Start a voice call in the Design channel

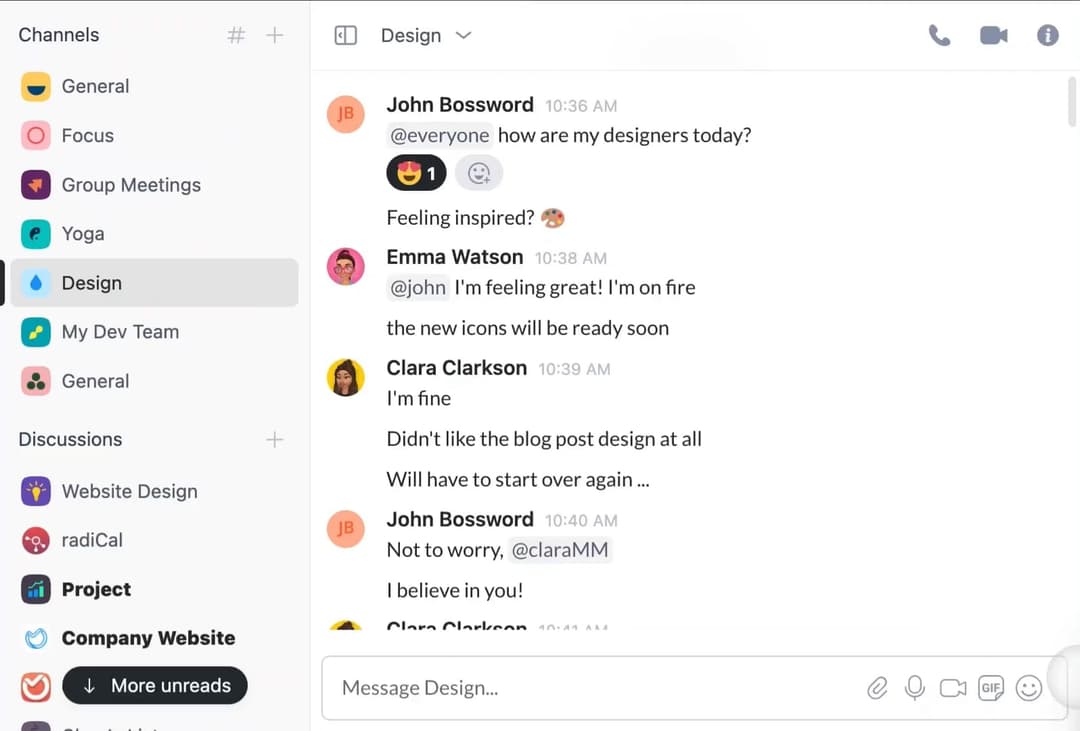click(939, 34)
